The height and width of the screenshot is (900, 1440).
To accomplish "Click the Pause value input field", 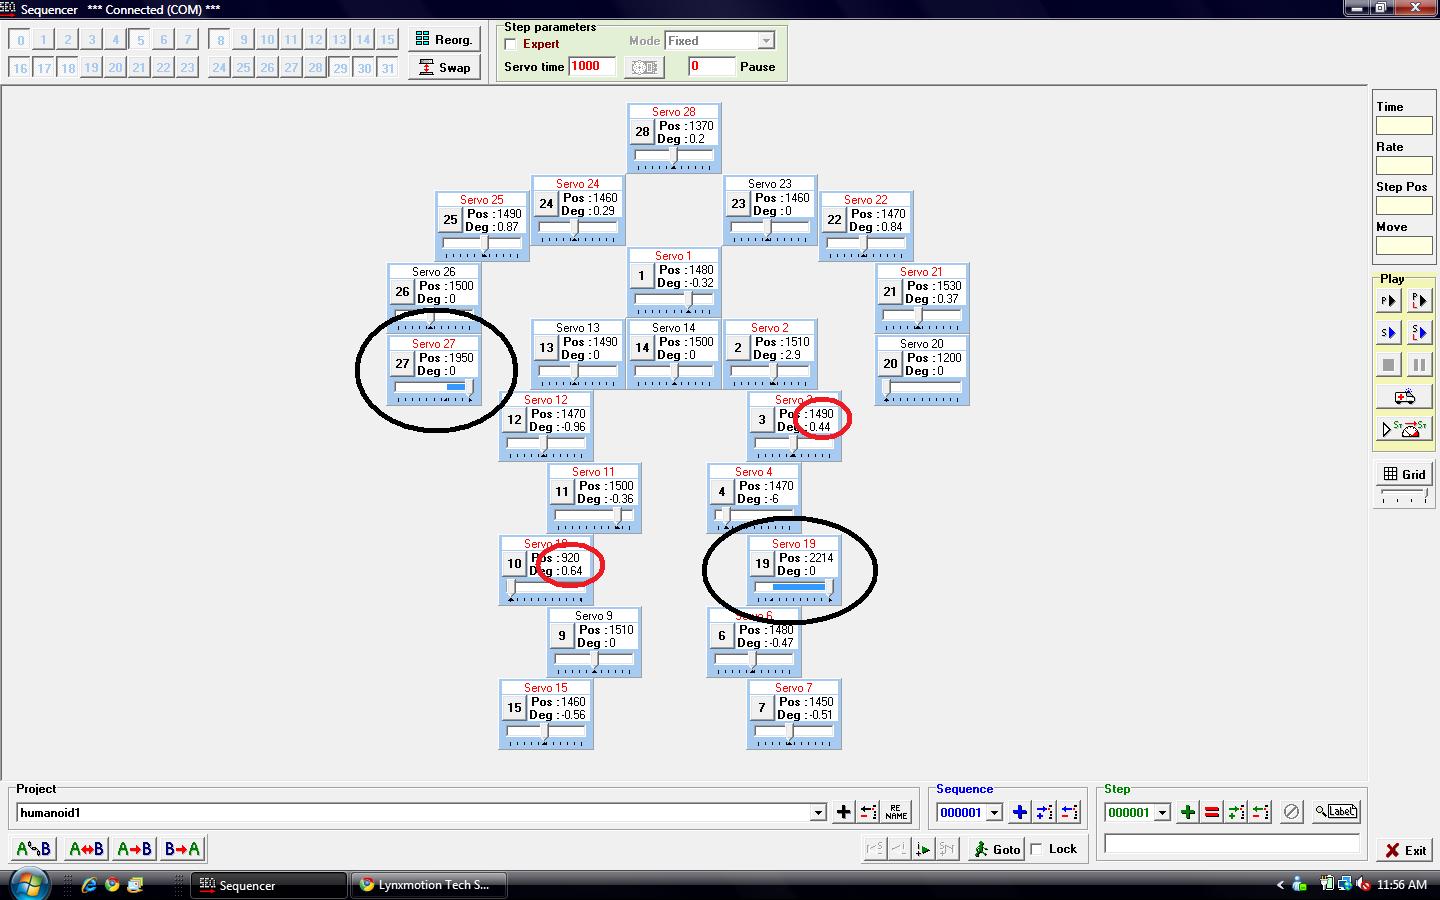I will click(x=711, y=67).
